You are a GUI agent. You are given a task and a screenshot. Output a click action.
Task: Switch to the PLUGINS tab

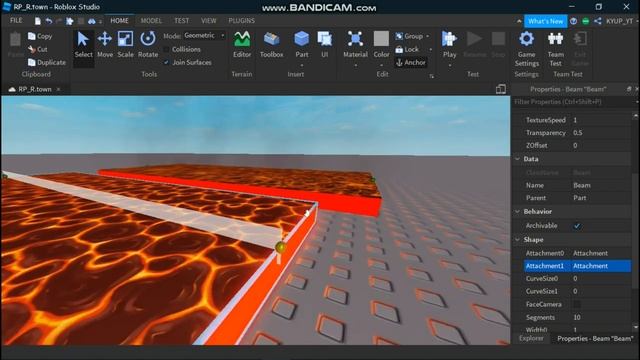click(x=241, y=20)
